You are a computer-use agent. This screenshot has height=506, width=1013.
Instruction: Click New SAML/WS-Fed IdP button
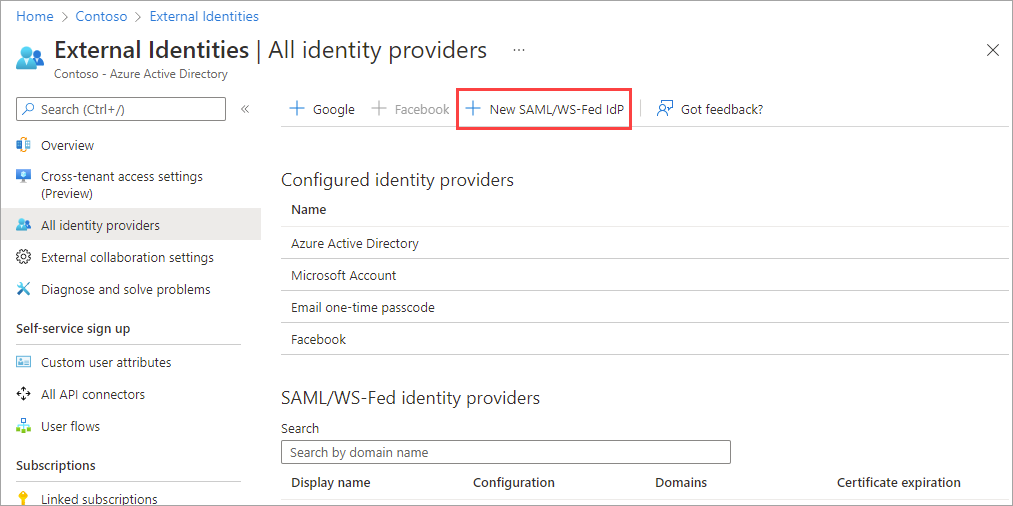click(545, 109)
